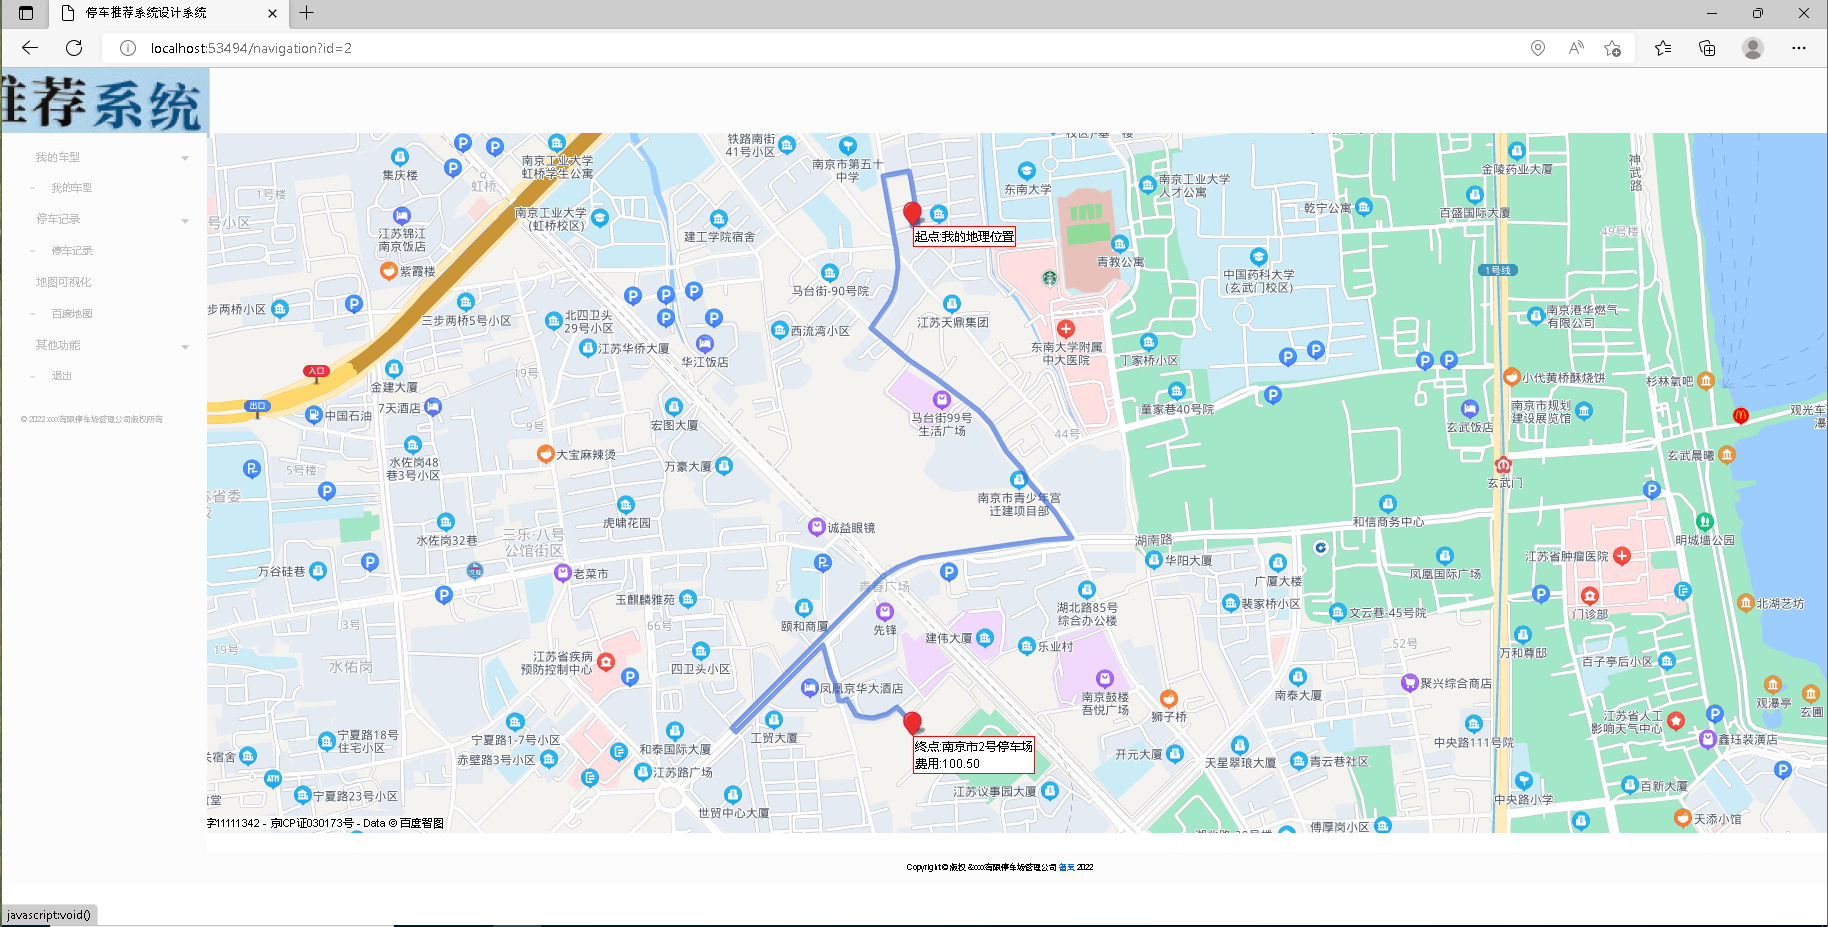Click the location permission icon in address bar

coord(1538,48)
